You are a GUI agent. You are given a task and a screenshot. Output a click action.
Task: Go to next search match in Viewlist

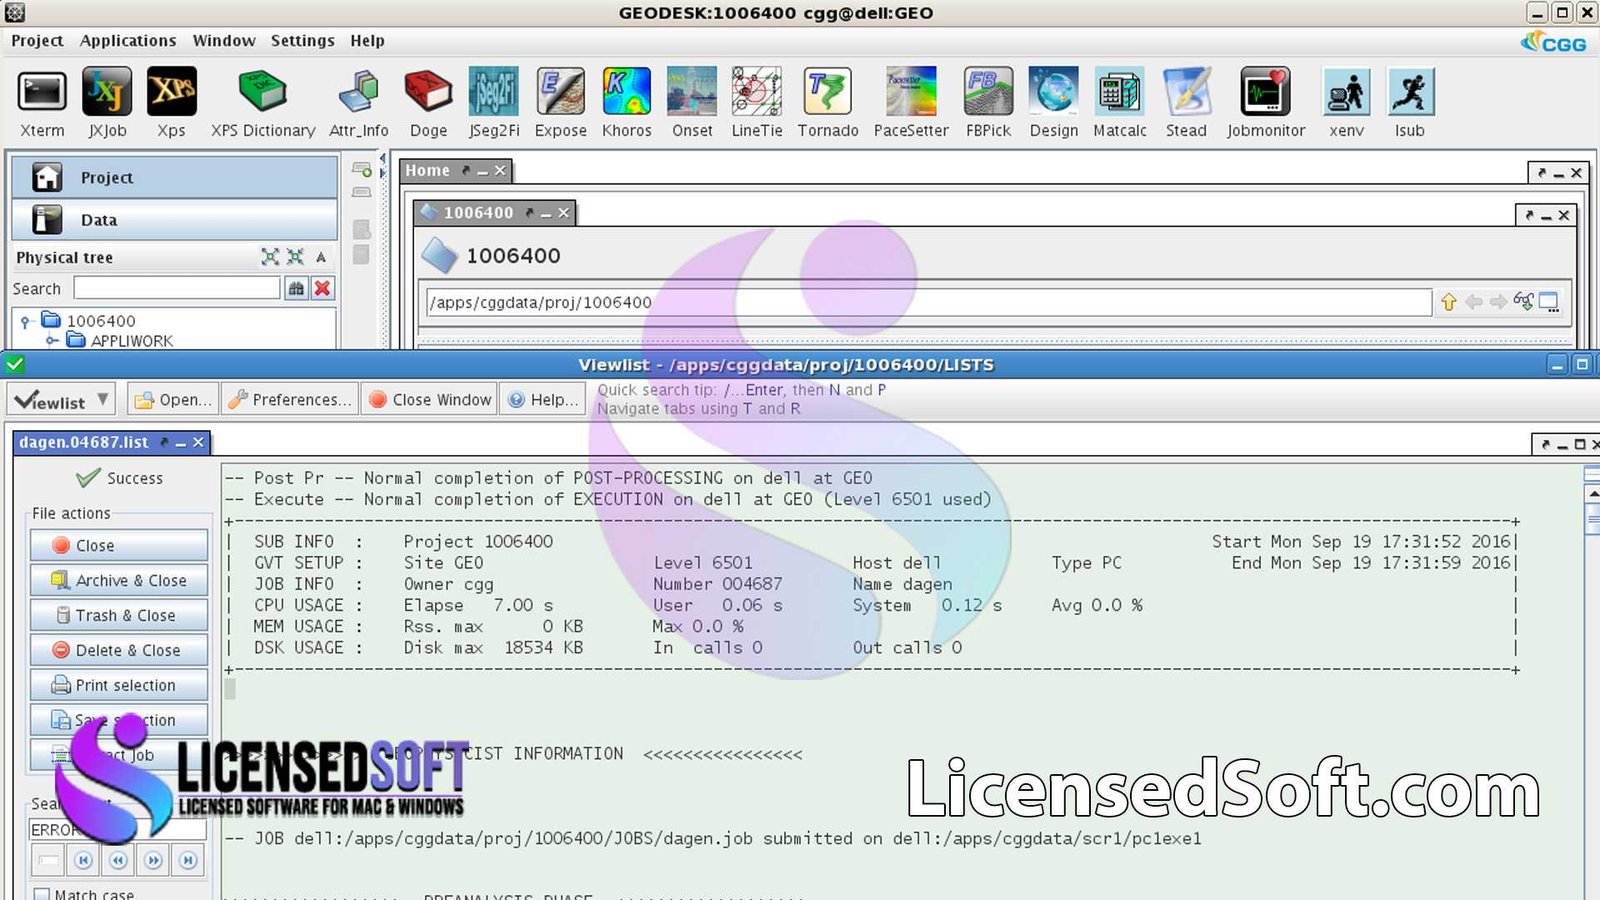click(x=153, y=860)
